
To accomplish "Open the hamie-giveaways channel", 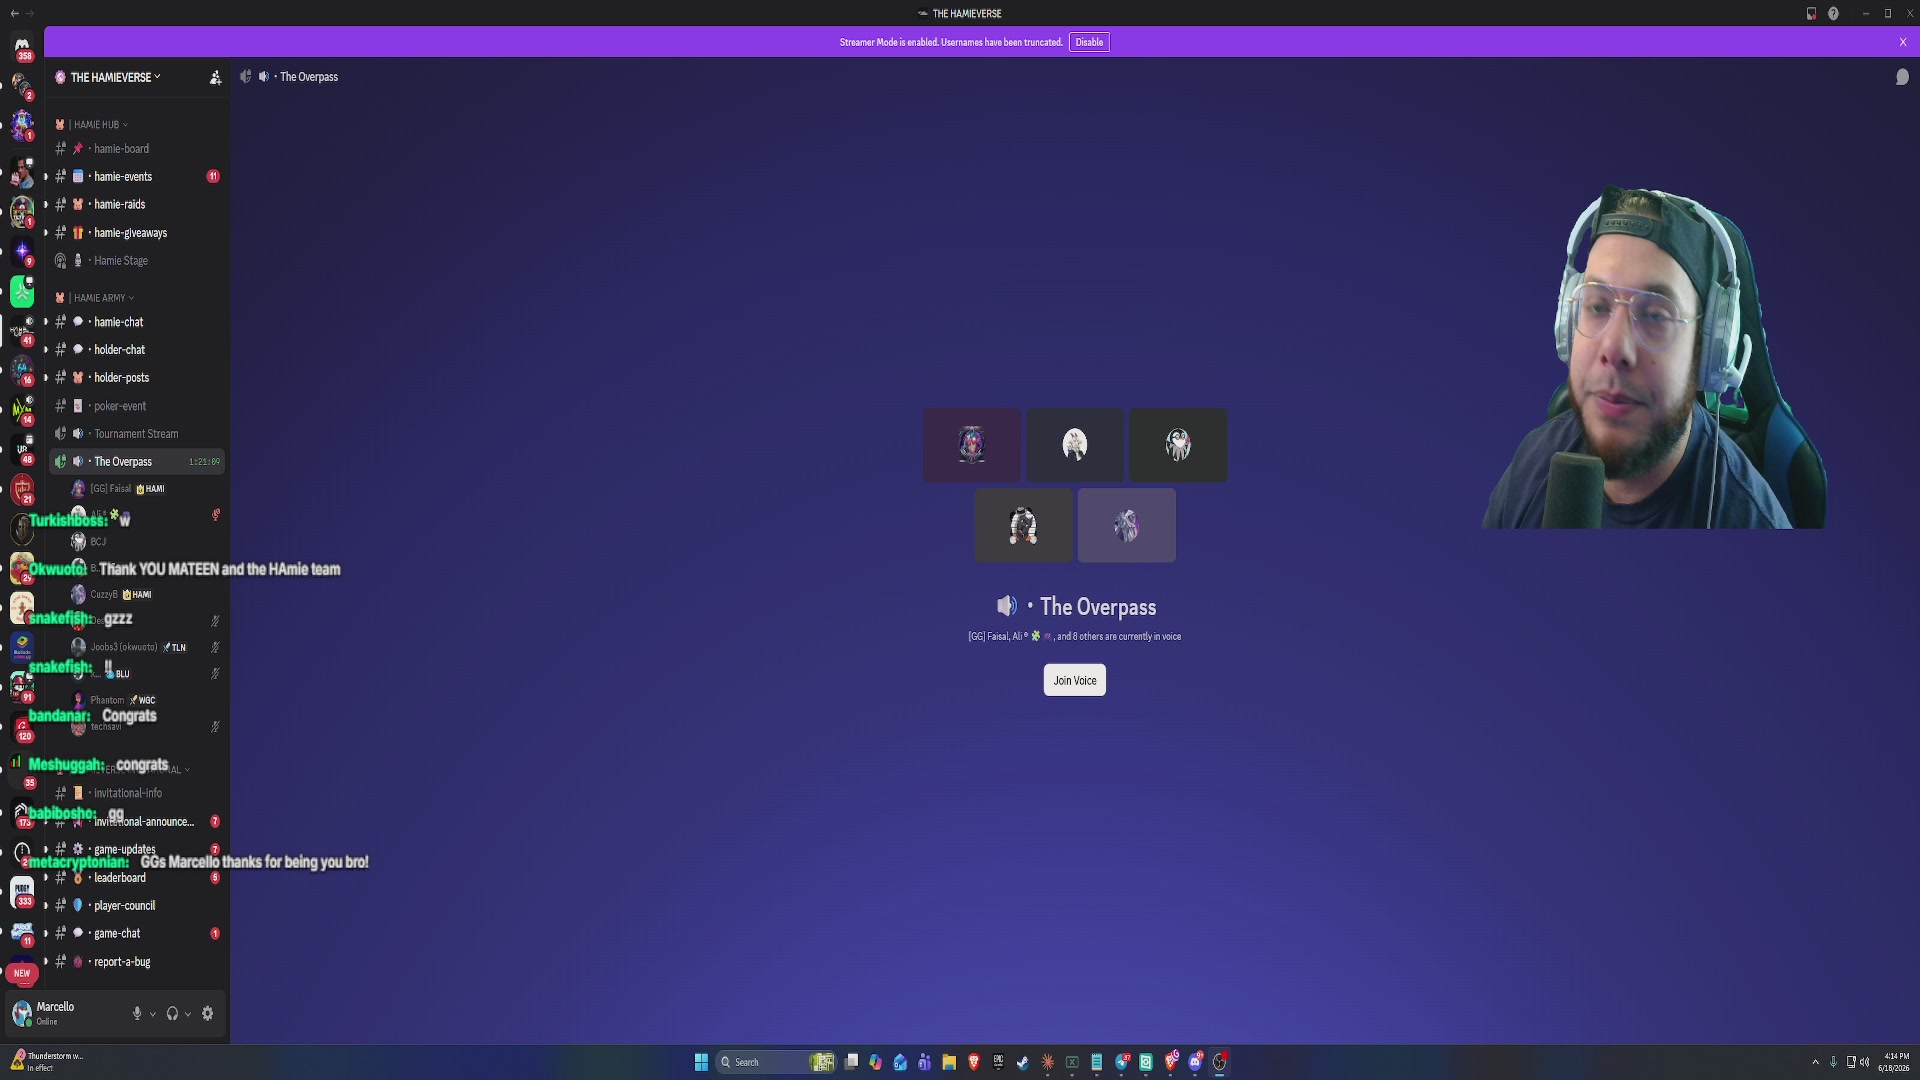I will point(137,232).
